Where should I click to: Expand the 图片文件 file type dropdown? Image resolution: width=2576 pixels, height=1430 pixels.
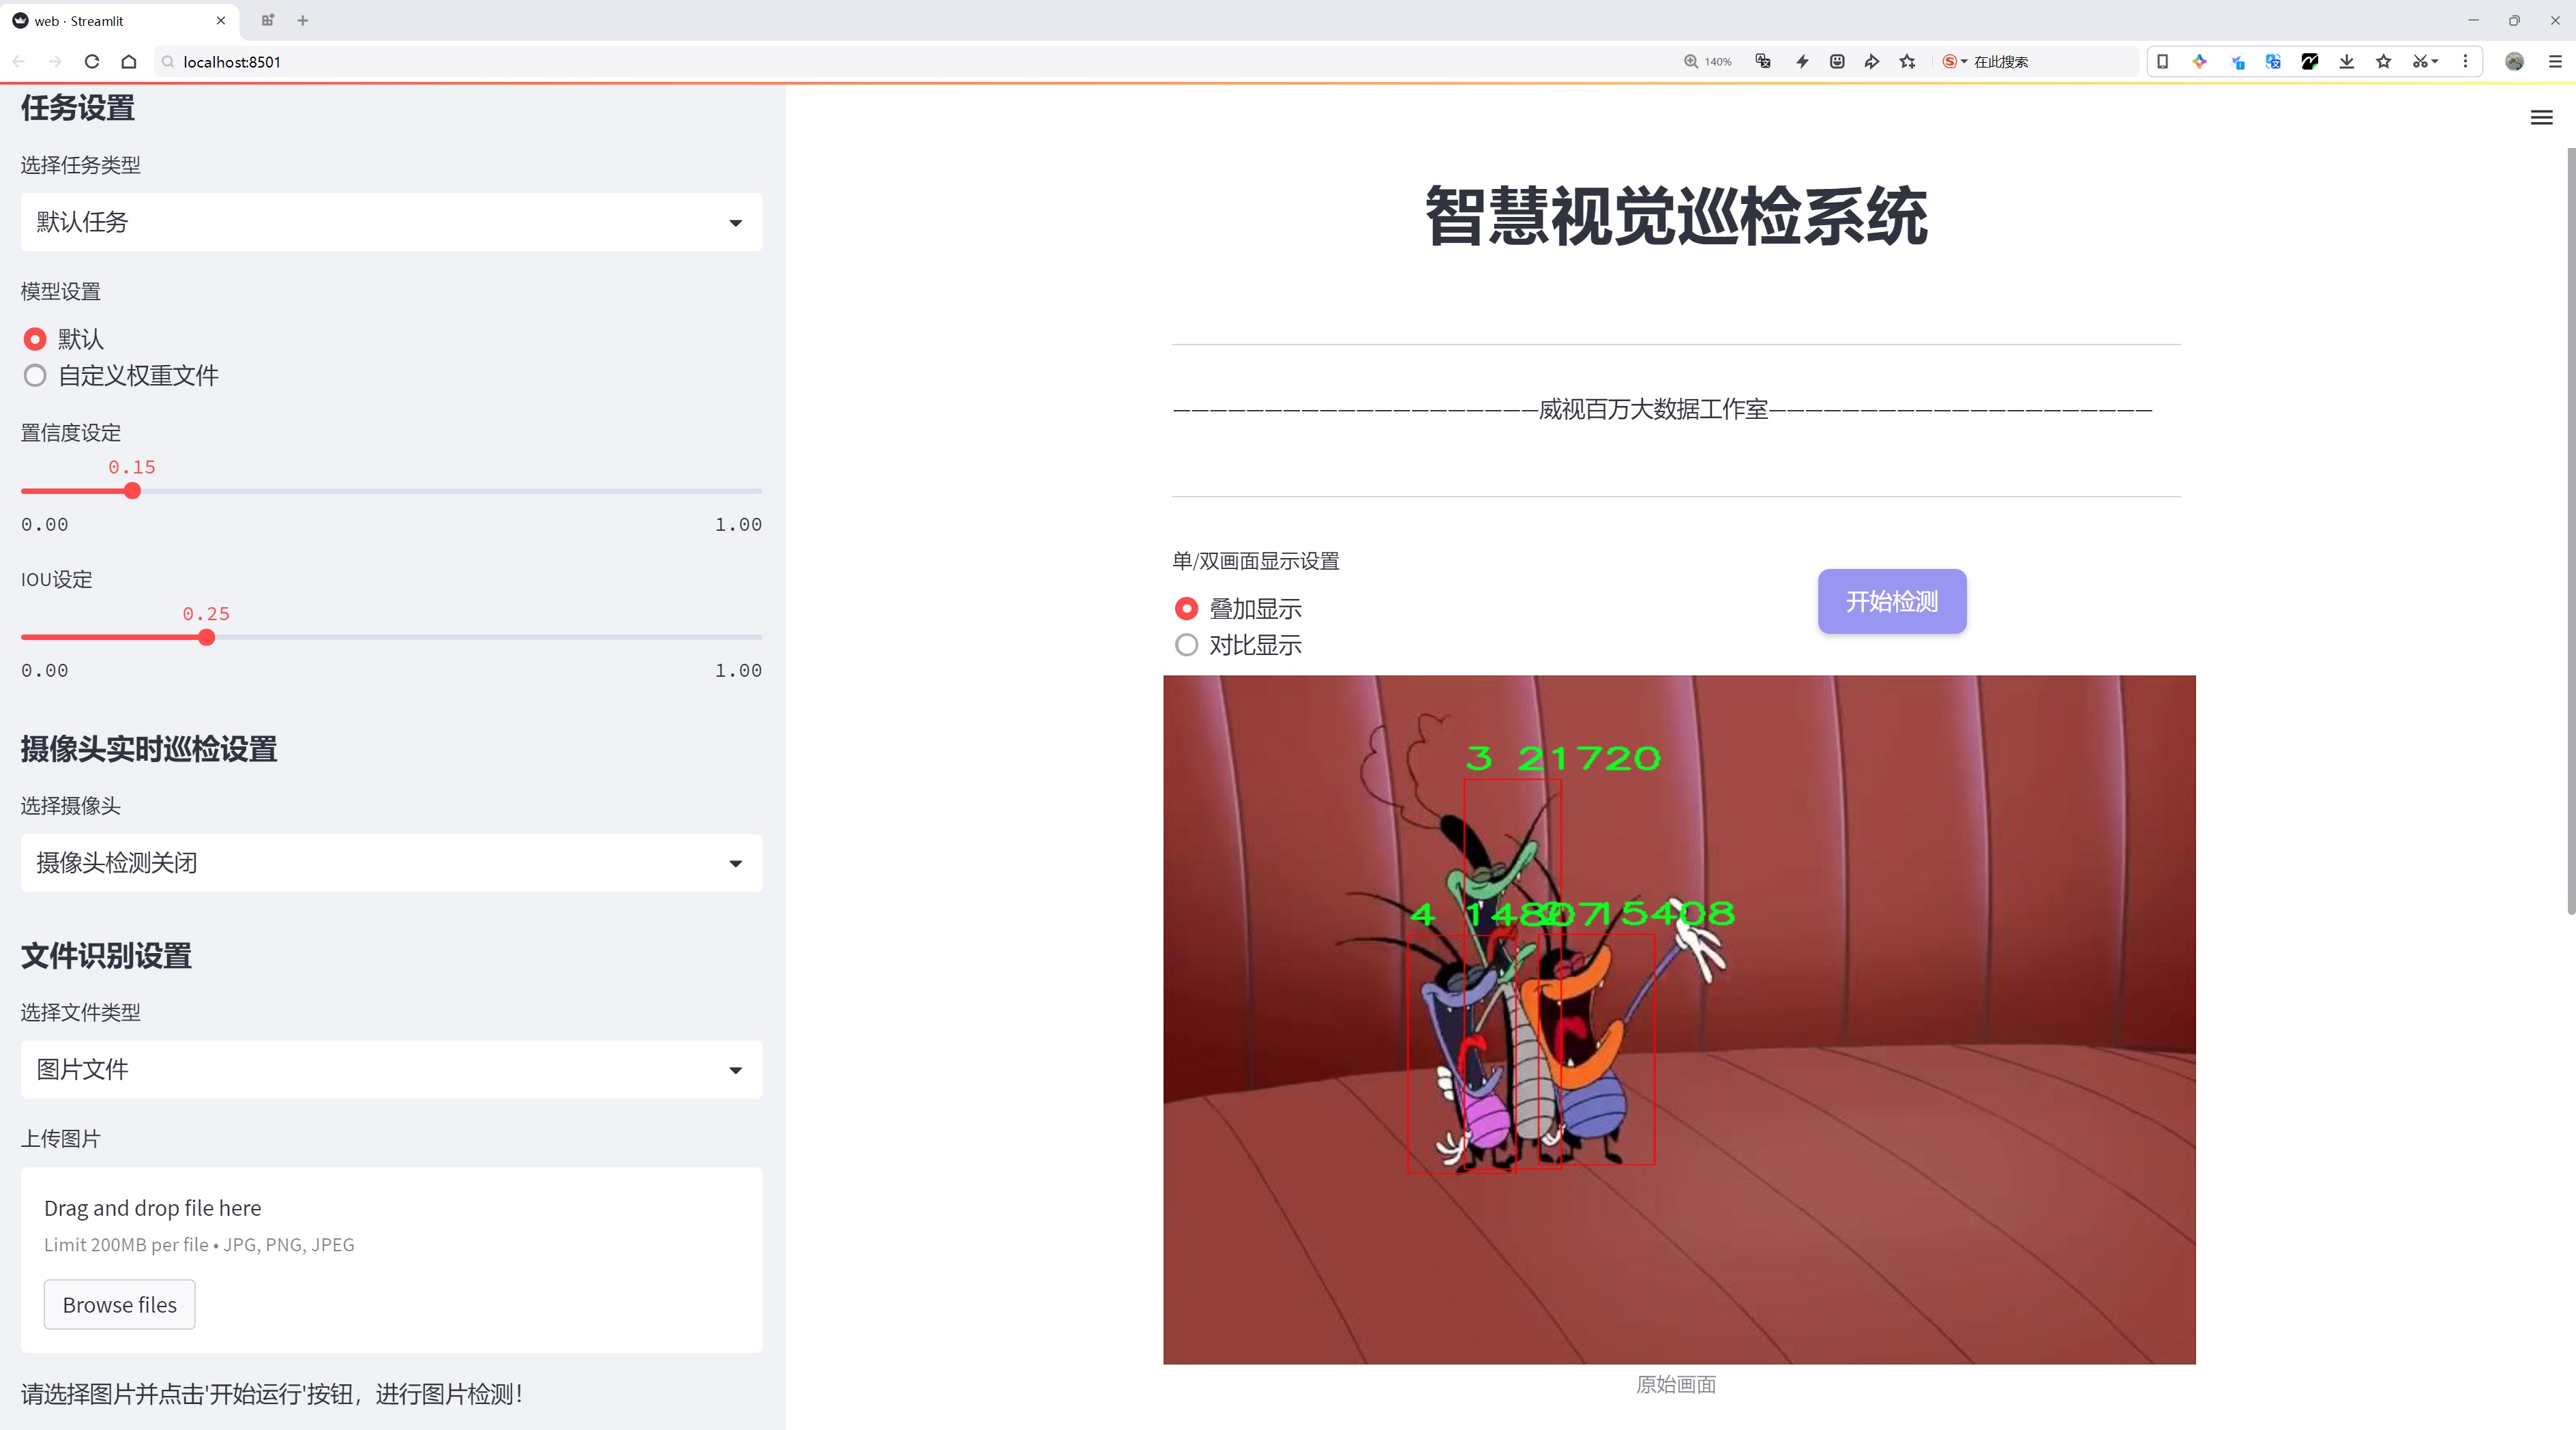tap(391, 1070)
